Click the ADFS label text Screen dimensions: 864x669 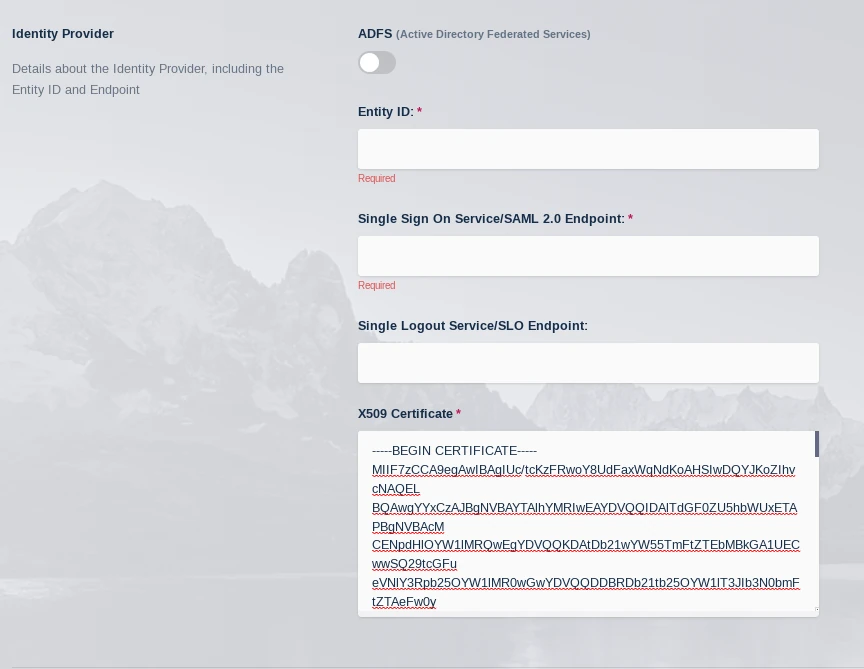pos(375,33)
